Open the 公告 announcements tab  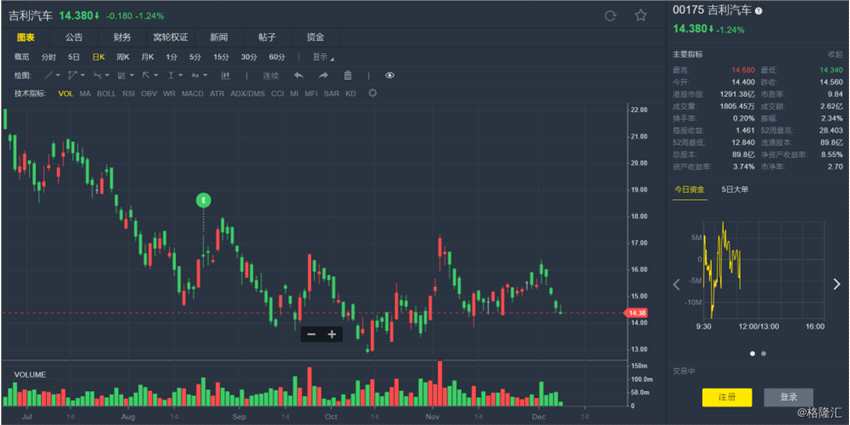point(74,37)
